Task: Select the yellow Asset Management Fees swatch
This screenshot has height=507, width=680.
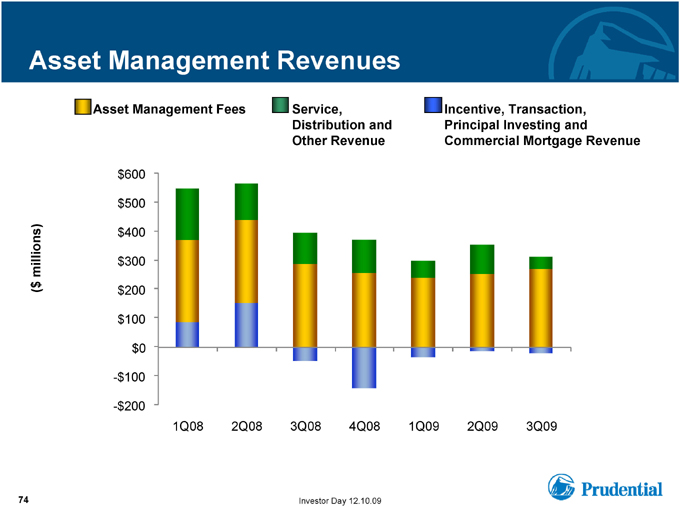Action: click(82, 107)
